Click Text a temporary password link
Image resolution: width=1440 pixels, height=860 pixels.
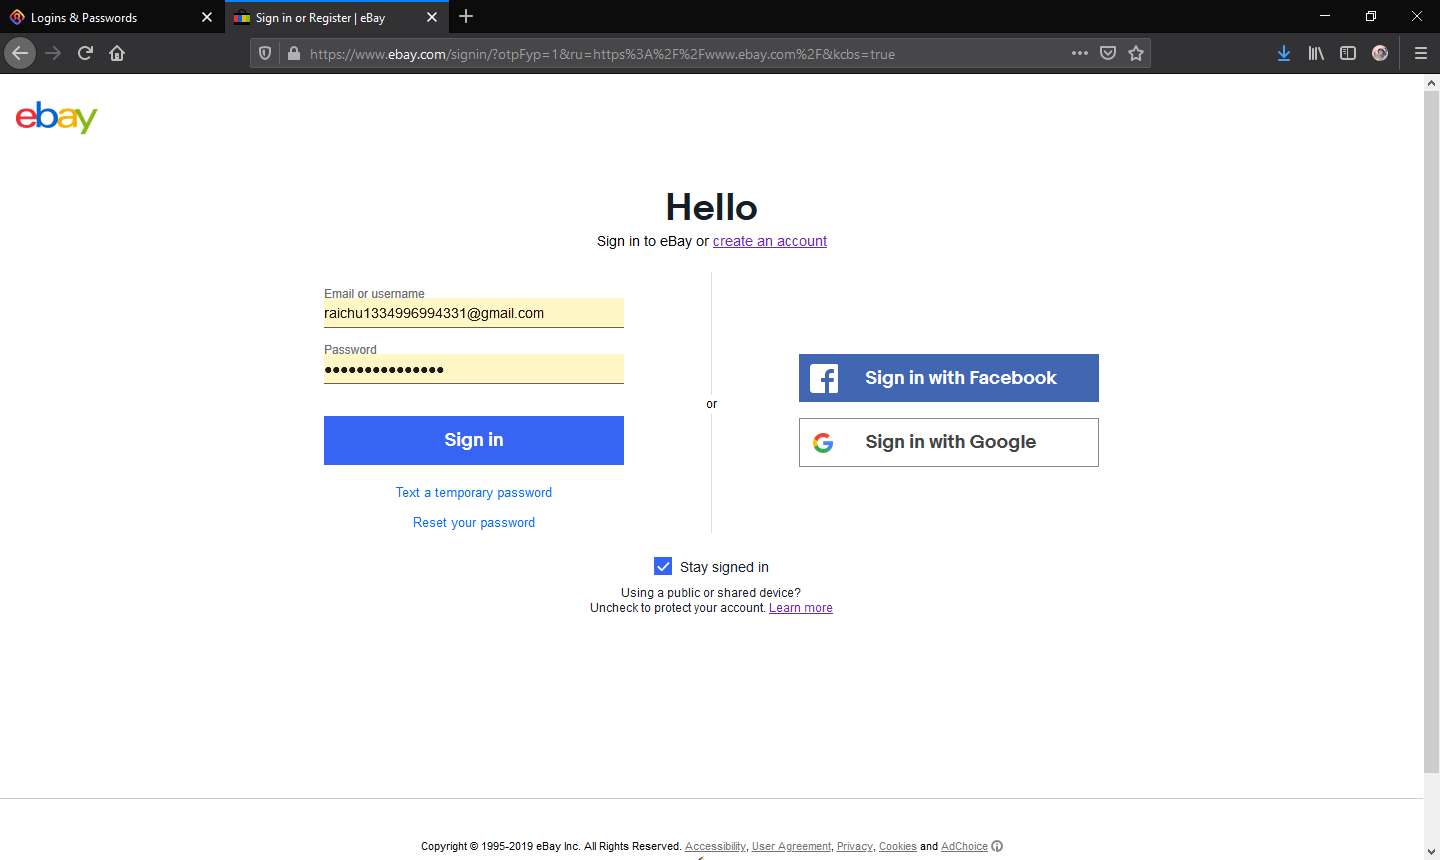[x=474, y=492]
